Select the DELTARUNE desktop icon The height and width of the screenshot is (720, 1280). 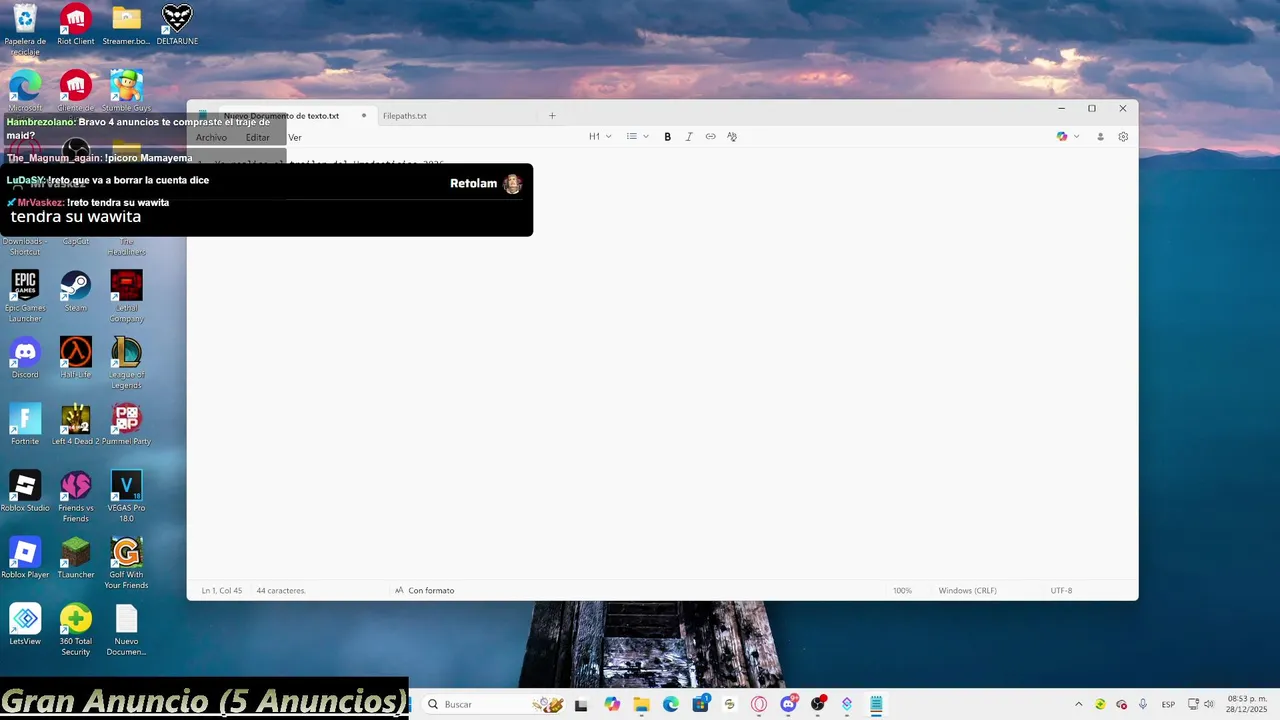tap(177, 26)
